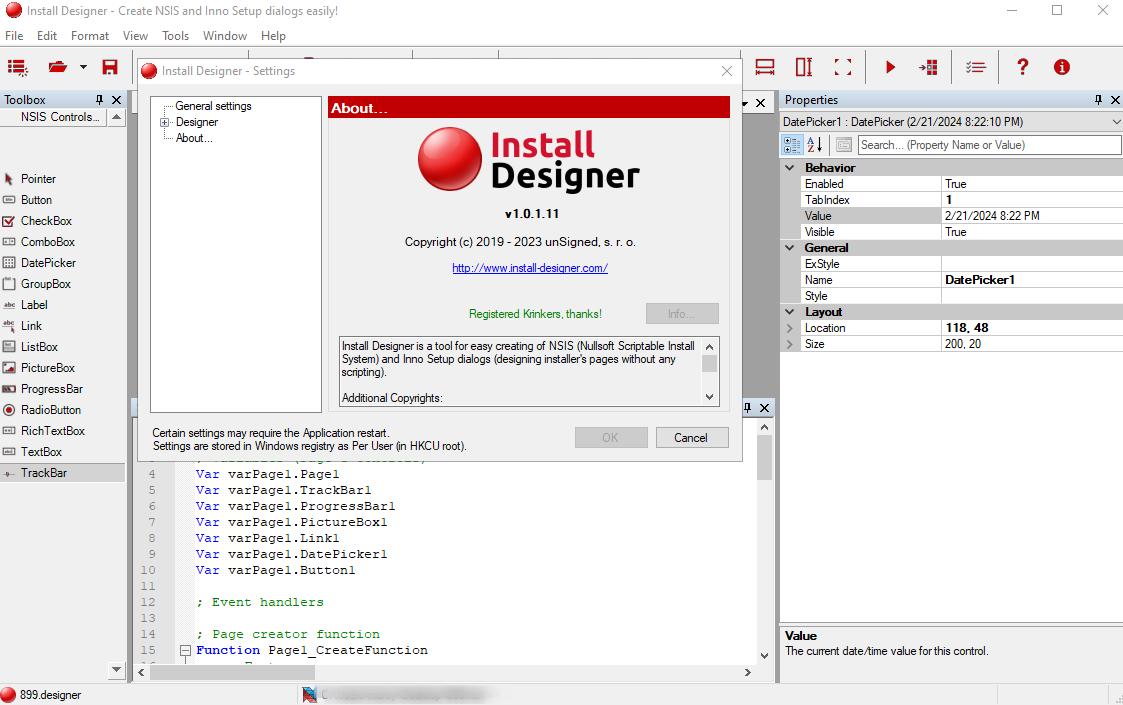Collapse the Behavior property category
1123x705 pixels.
[789, 168]
